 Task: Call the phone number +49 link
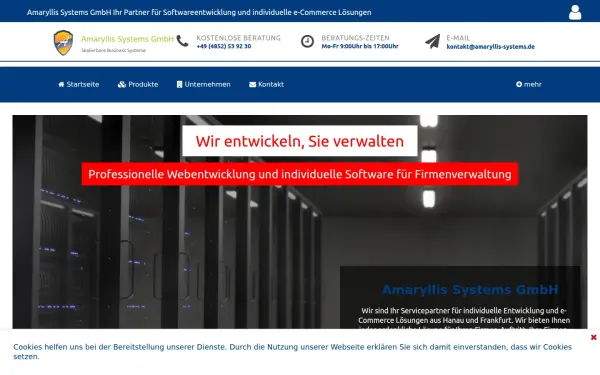pyautogui.click(x=224, y=46)
